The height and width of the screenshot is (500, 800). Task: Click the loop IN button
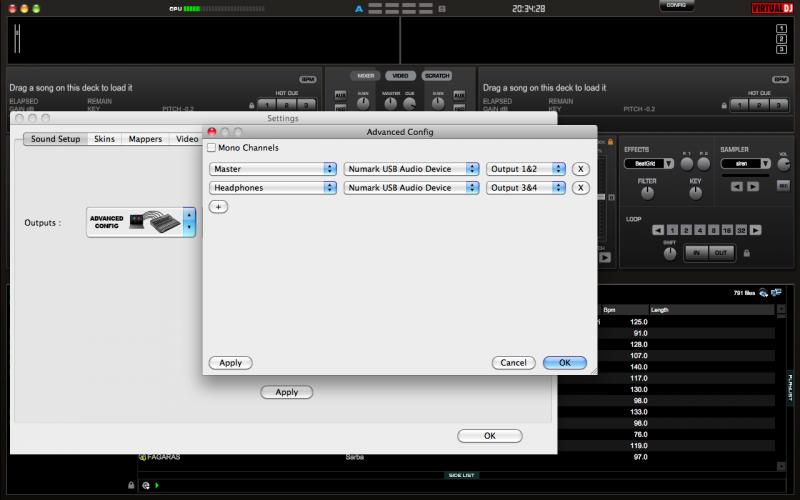(696, 254)
